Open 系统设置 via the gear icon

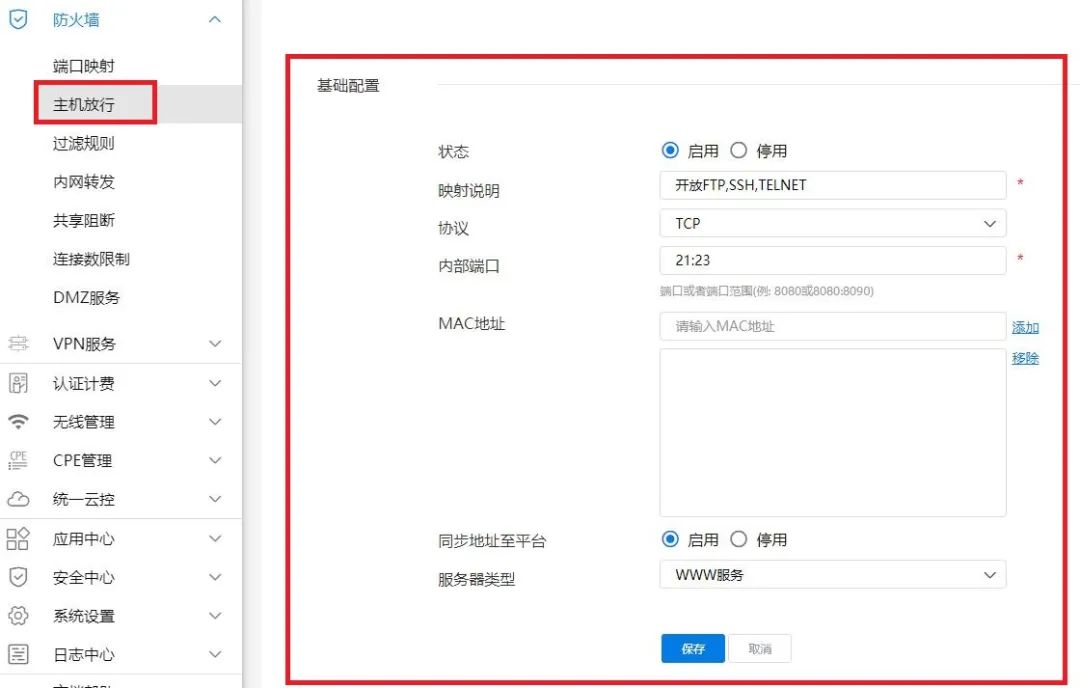click(x=18, y=616)
